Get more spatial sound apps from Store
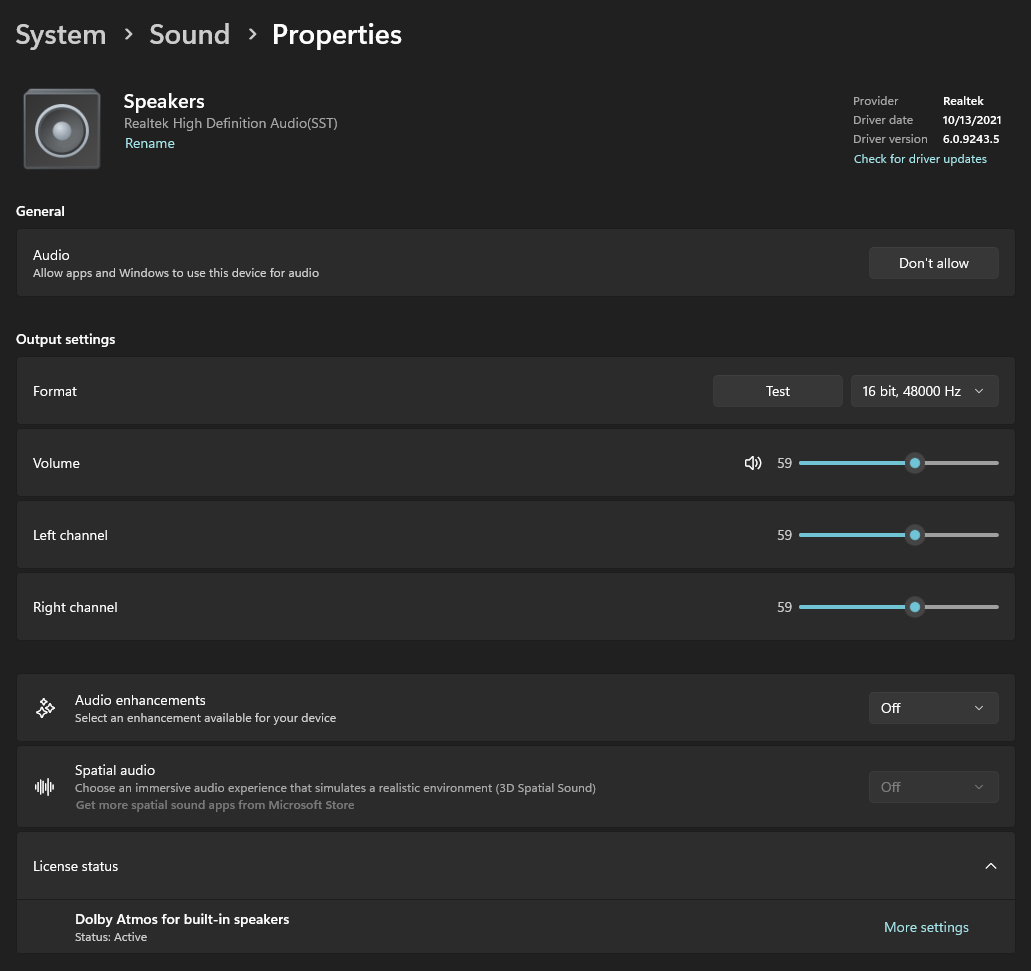The width and height of the screenshot is (1031, 971). click(215, 805)
